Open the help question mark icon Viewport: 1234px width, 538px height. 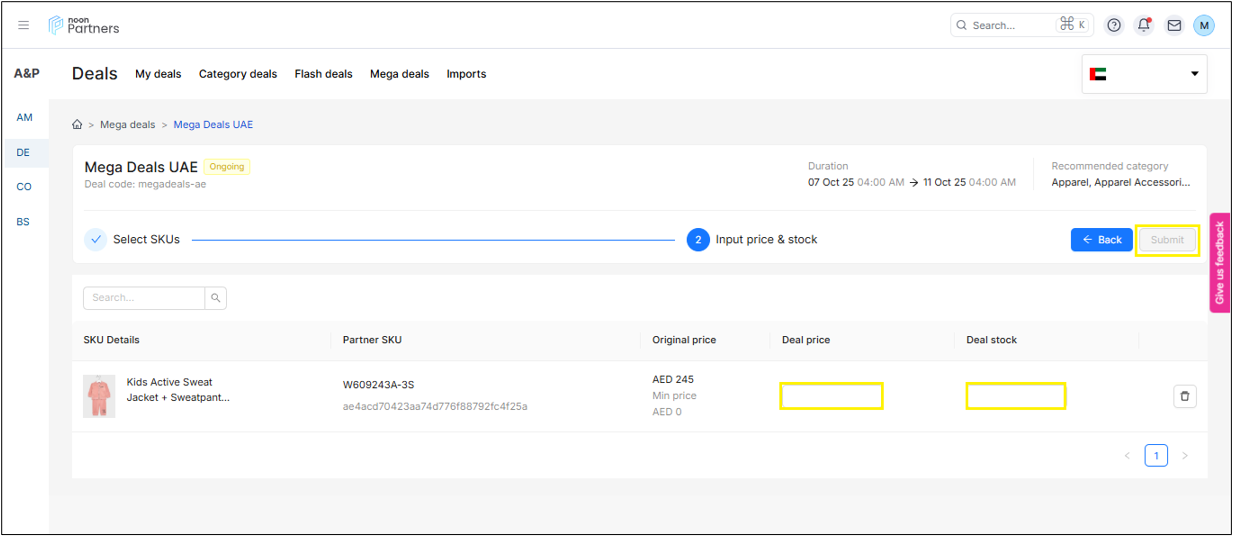click(1114, 25)
